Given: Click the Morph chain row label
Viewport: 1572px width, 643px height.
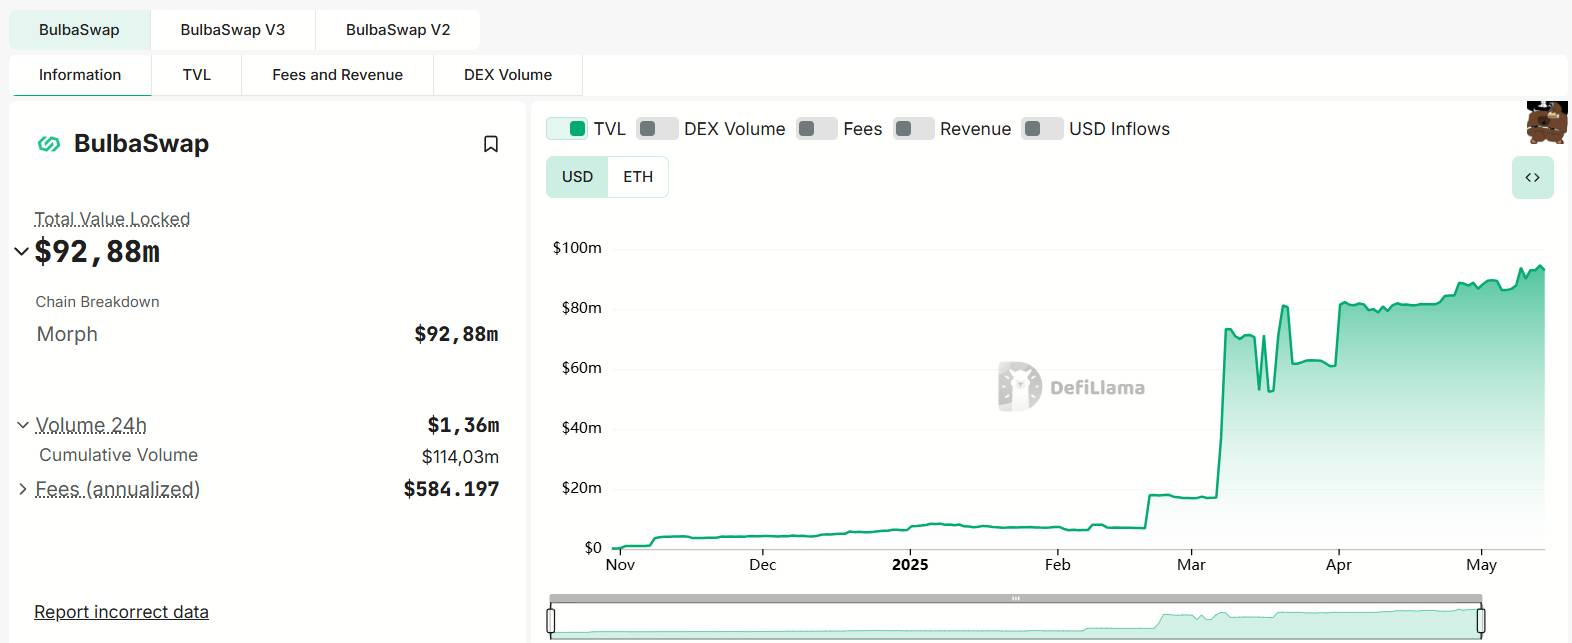Looking at the screenshot, I should tap(67, 334).
